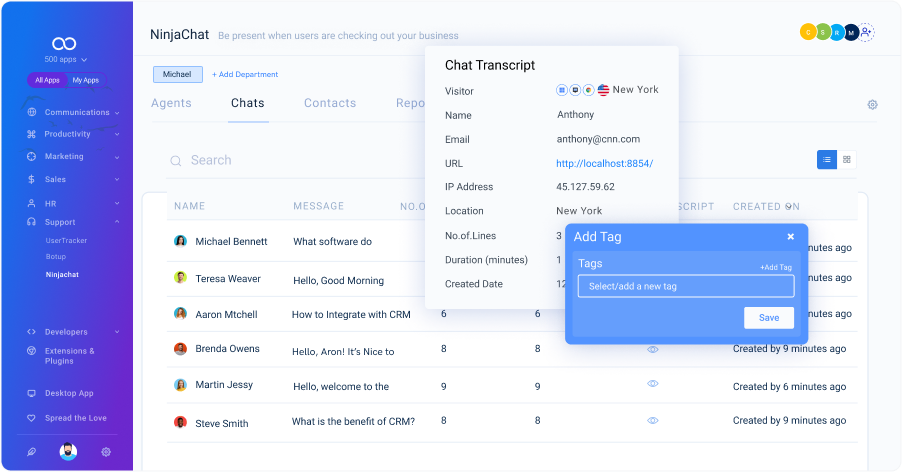
Task: Click the settings gear beside the tabs
Action: 872,105
